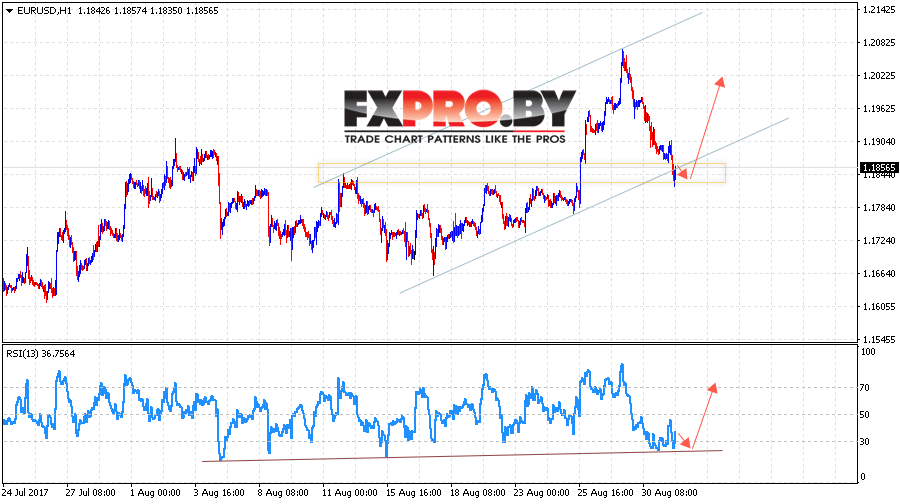The image size is (900, 504).
Task: Select the EURUSD,H1 chart symbol label
Action: [x=44, y=11]
